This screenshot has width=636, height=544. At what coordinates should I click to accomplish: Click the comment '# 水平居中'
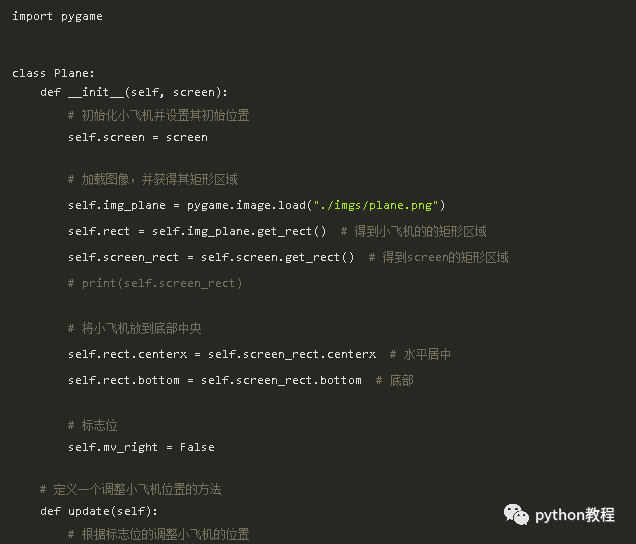click(420, 355)
